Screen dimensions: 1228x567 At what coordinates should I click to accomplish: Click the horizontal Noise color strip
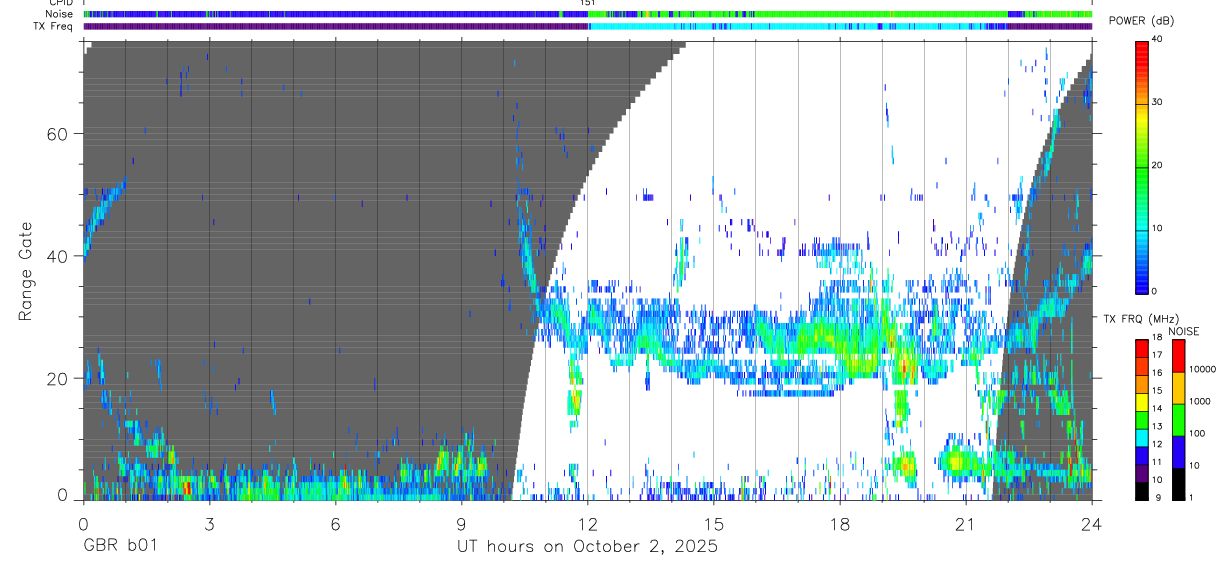click(588, 14)
